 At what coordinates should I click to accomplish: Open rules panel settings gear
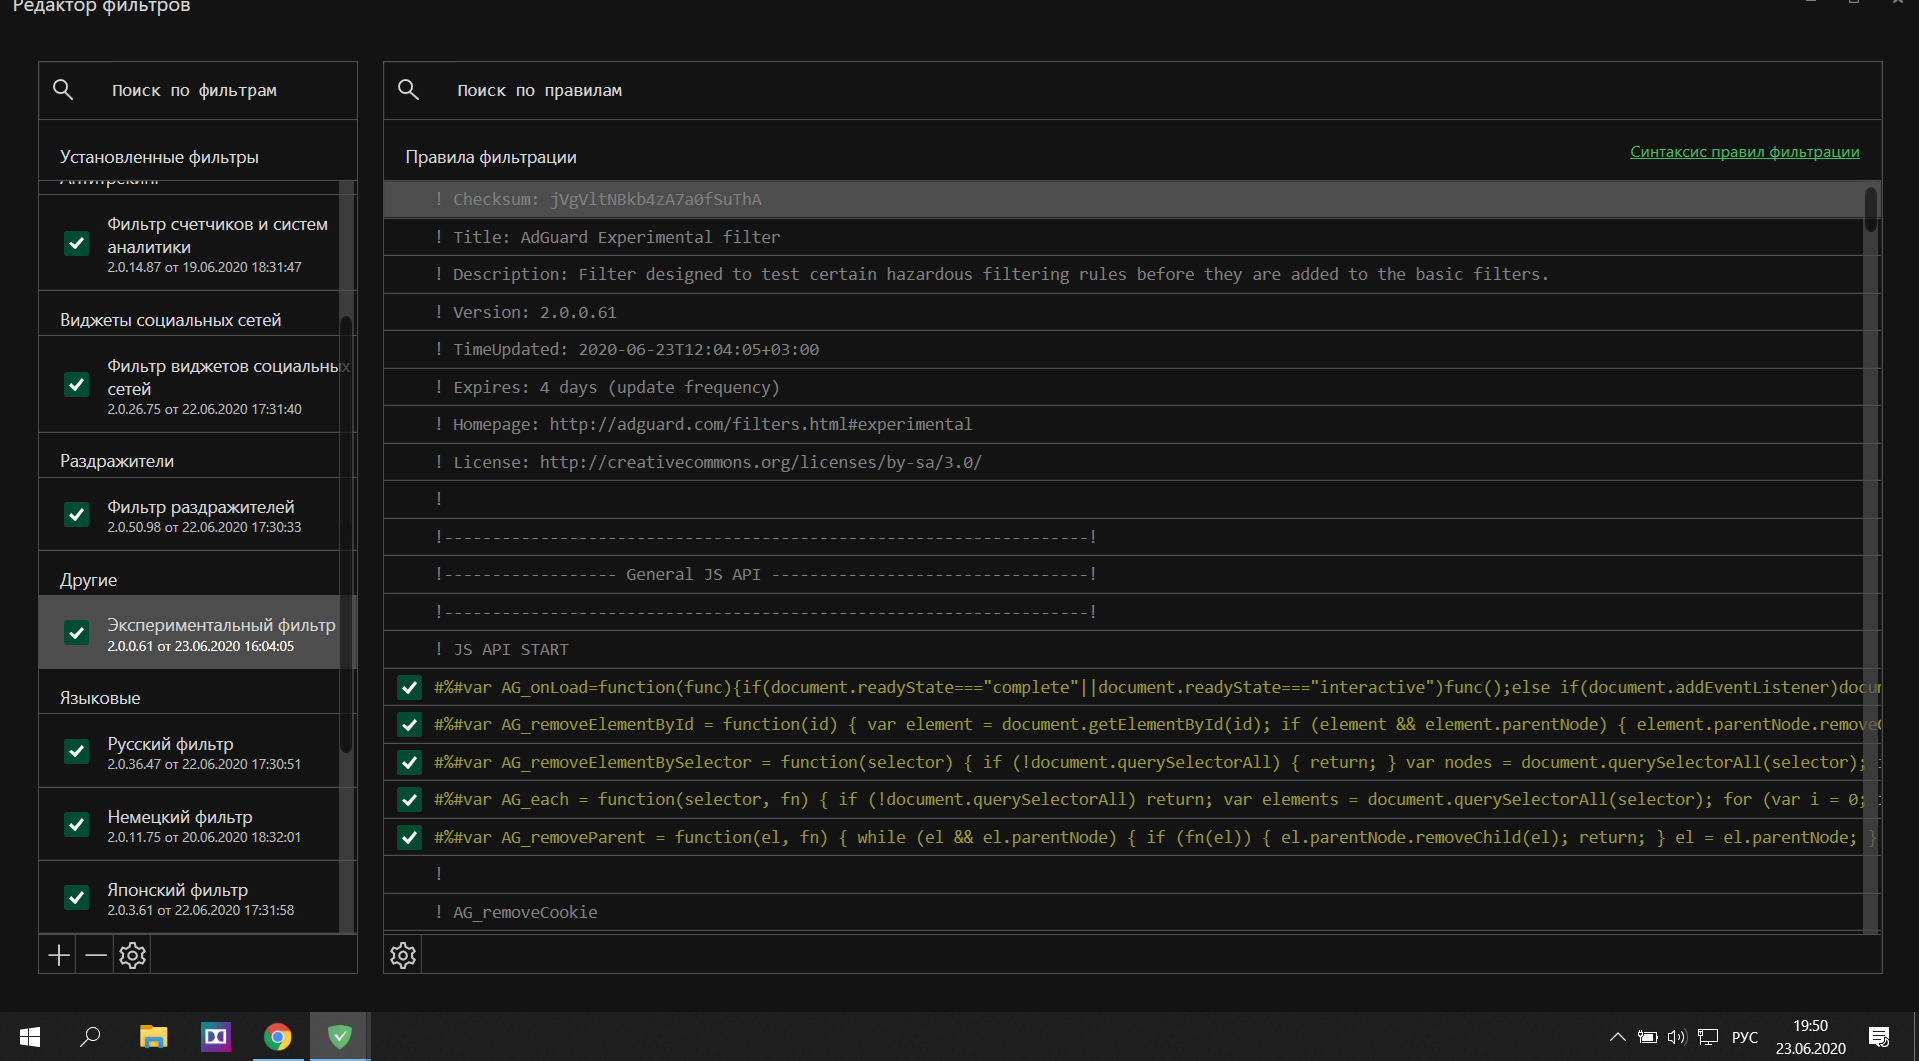click(x=403, y=955)
